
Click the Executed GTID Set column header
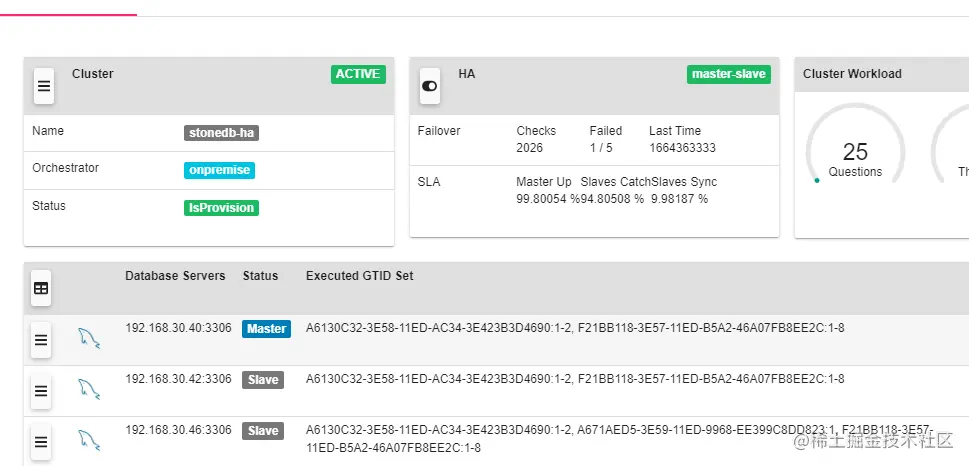click(360, 276)
